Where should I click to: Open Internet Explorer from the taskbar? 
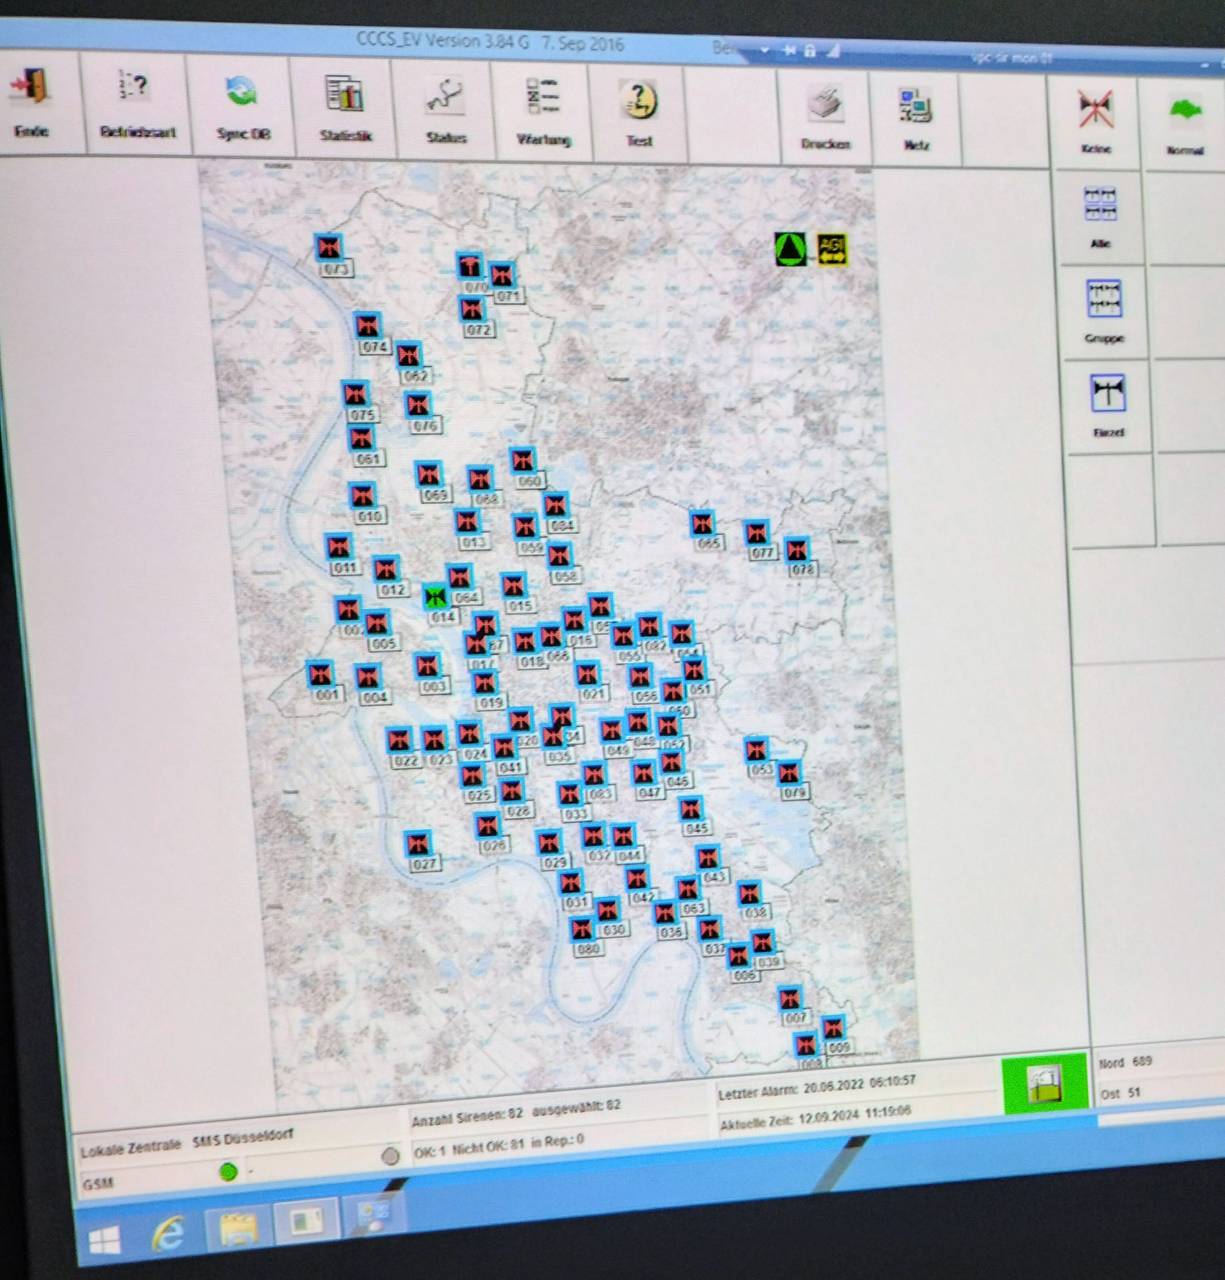pos(167,1236)
